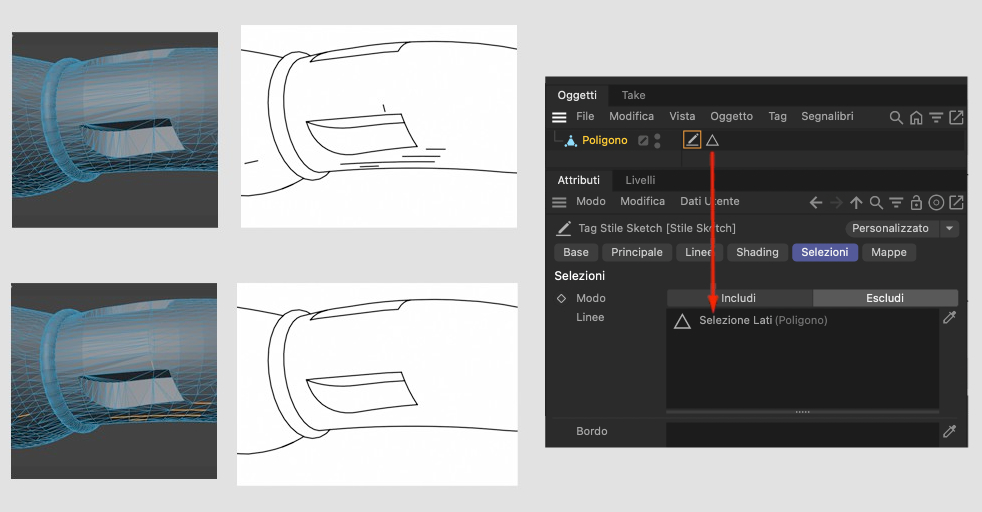Select the edge selection tag triangle on Poligono
The height and width of the screenshot is (512, 982).
point(713,140)
